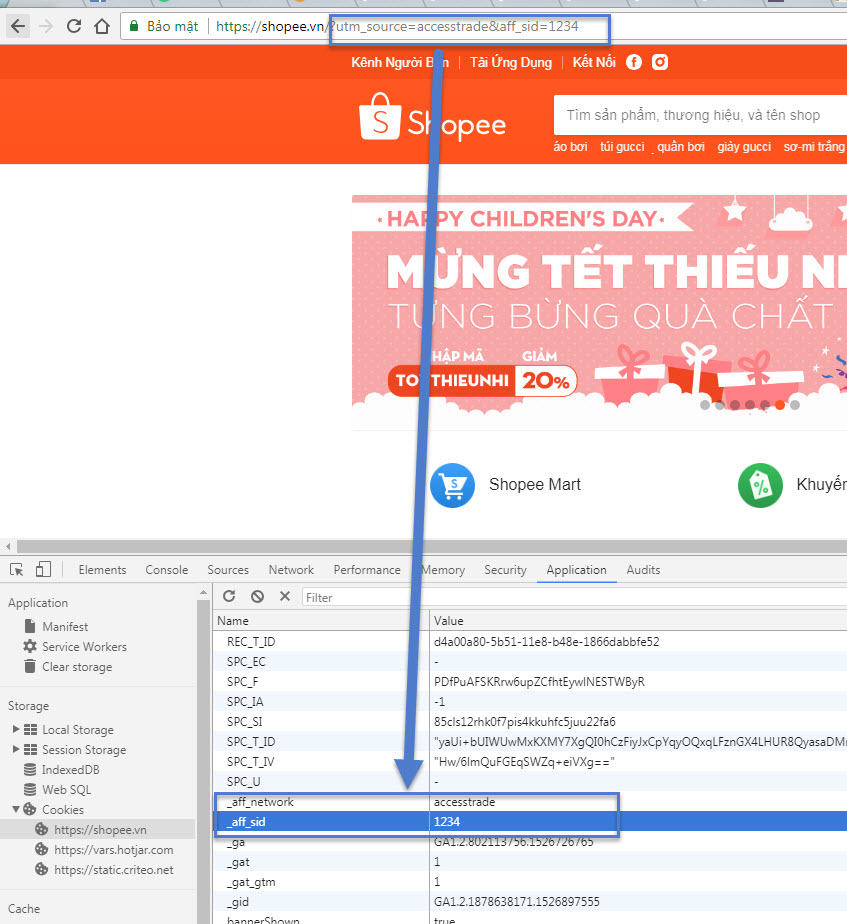This screenshot has height=924, width=847.
Task: Select the _gid cookie row
Action: pyautogui.click(x=530, y=902)
